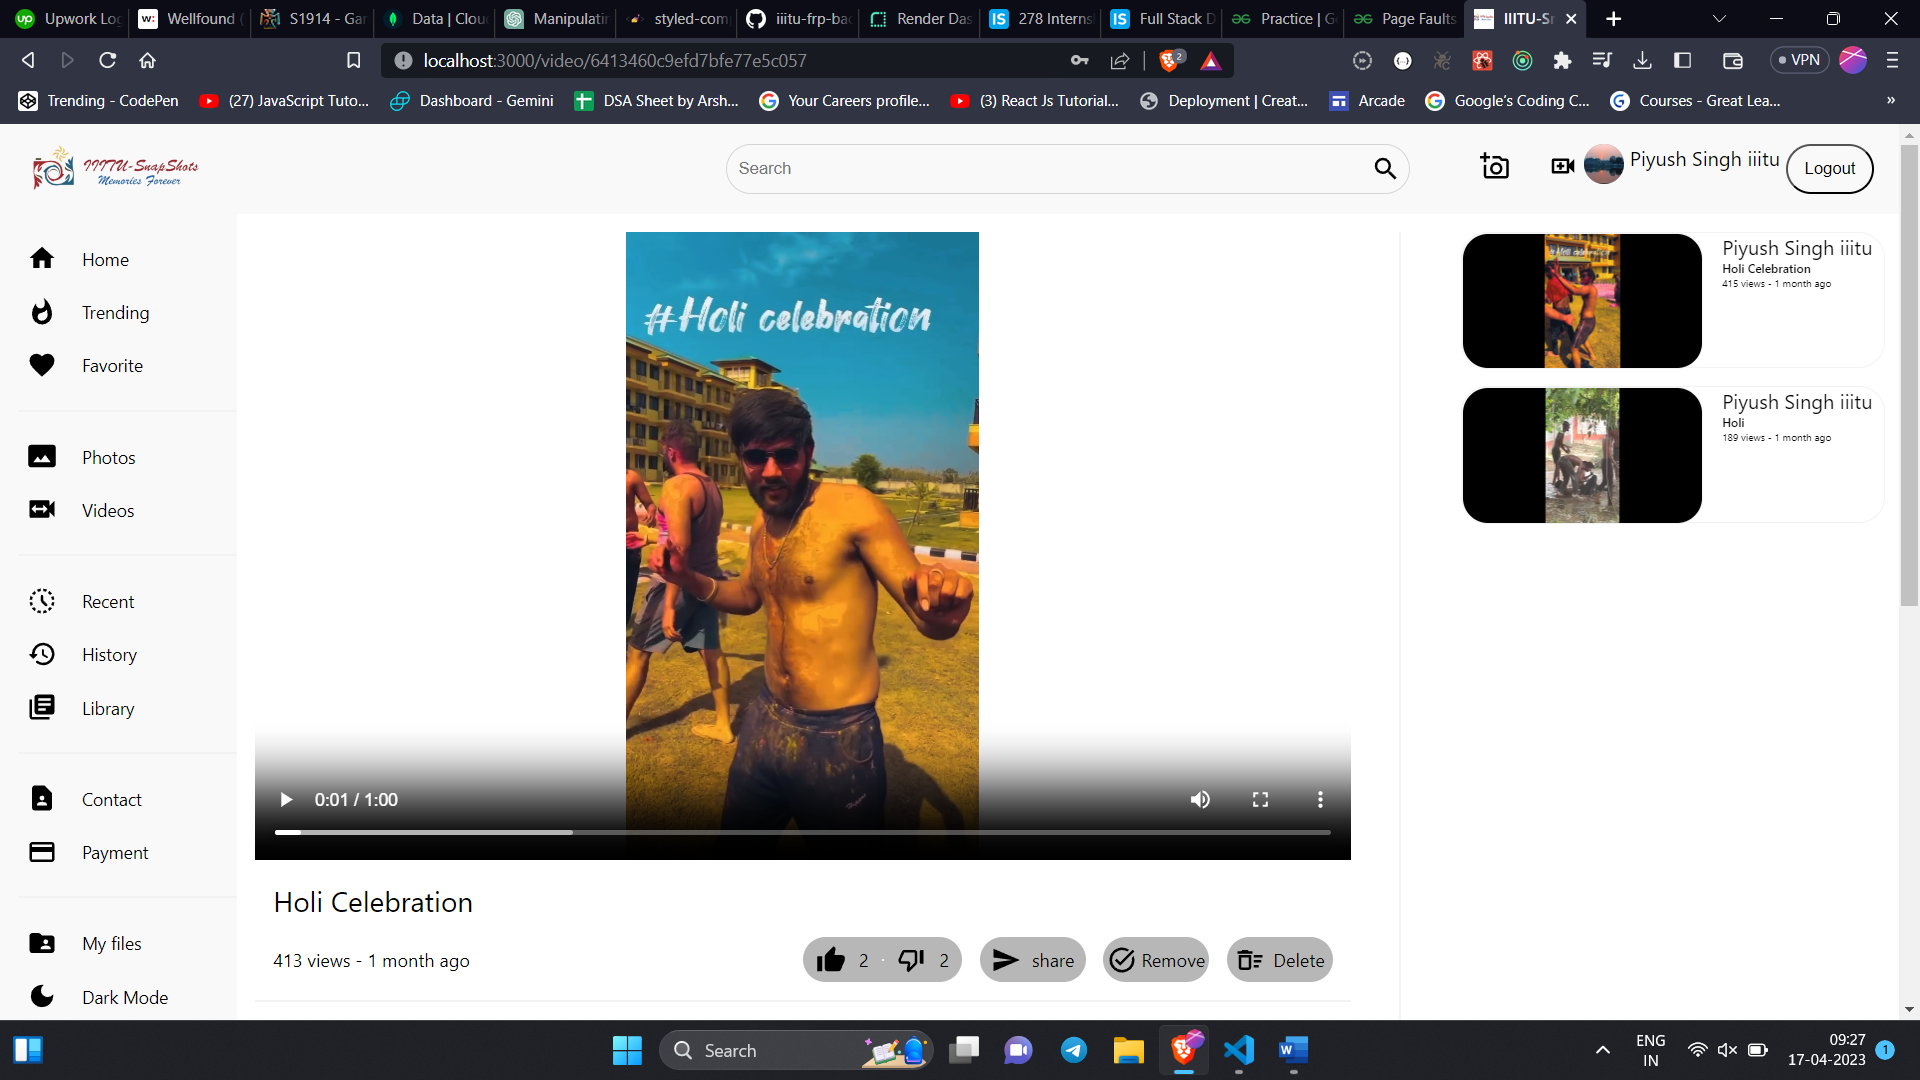Click the video progress bar

click(x=802, y=832)
